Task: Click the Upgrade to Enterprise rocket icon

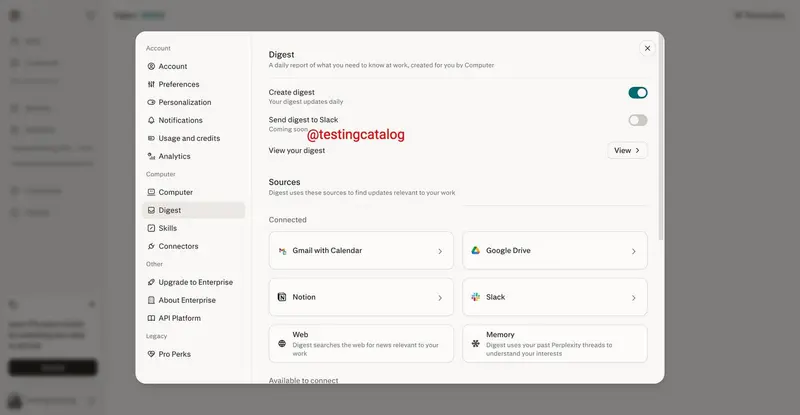Action: [x=151, y=282]
